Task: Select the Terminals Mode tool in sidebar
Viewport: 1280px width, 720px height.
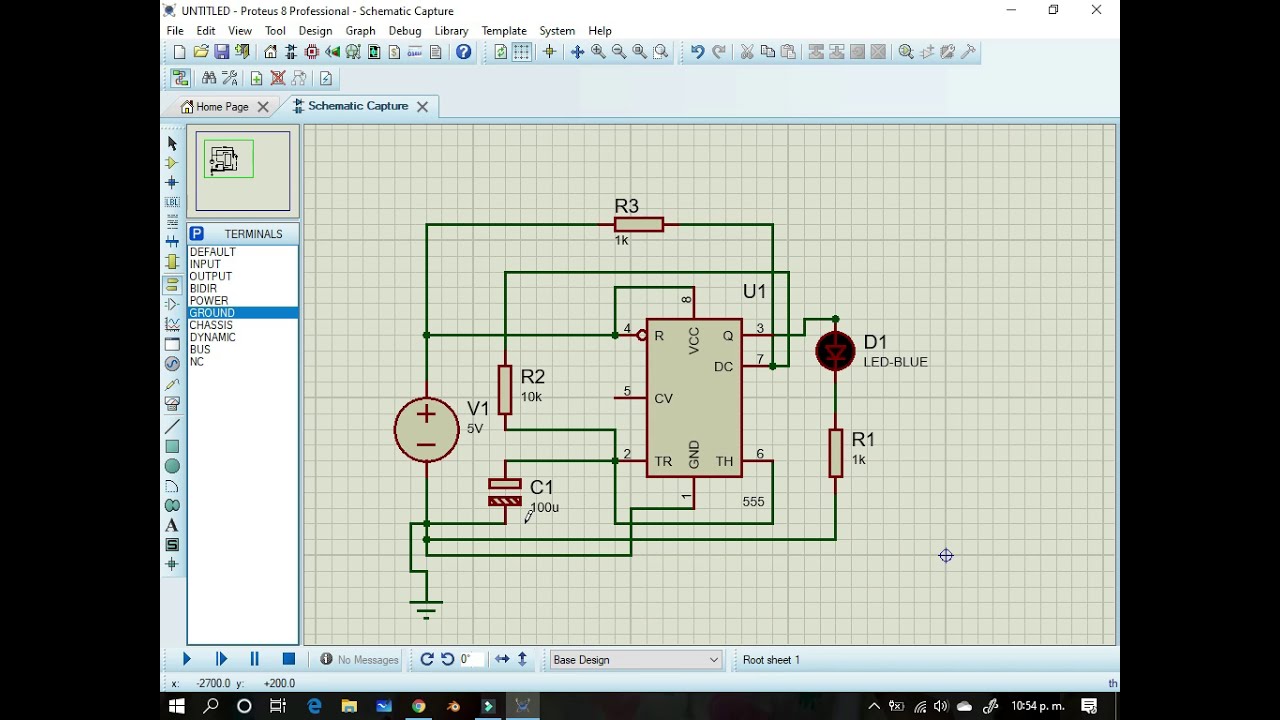Action: click(172, 285)
